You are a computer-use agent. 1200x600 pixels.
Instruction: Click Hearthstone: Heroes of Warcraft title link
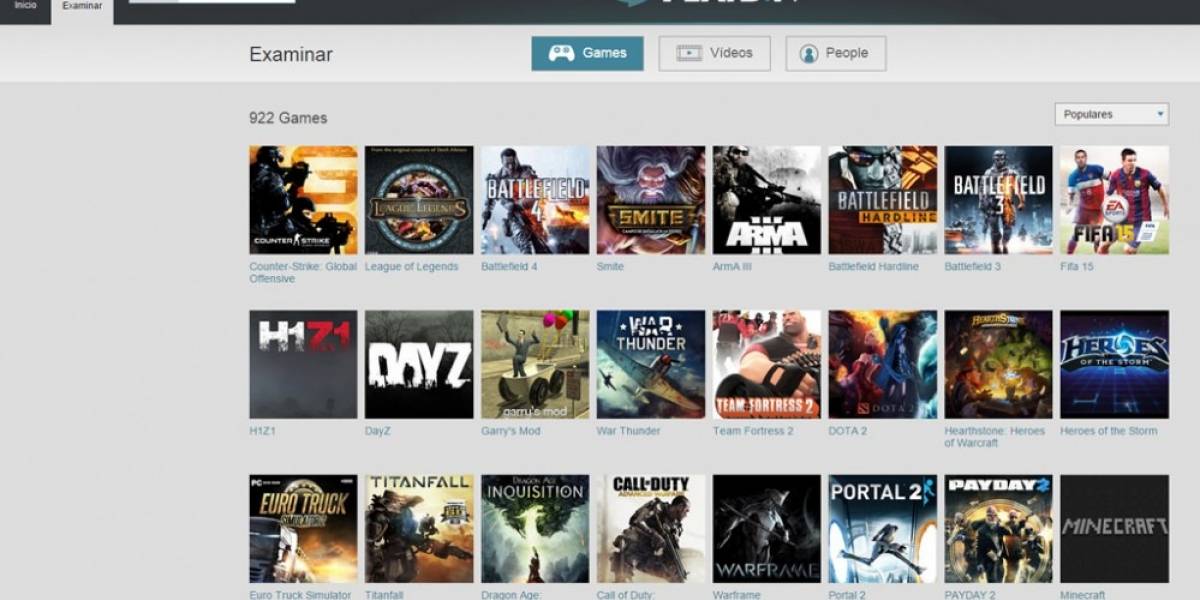pos(994,437)
